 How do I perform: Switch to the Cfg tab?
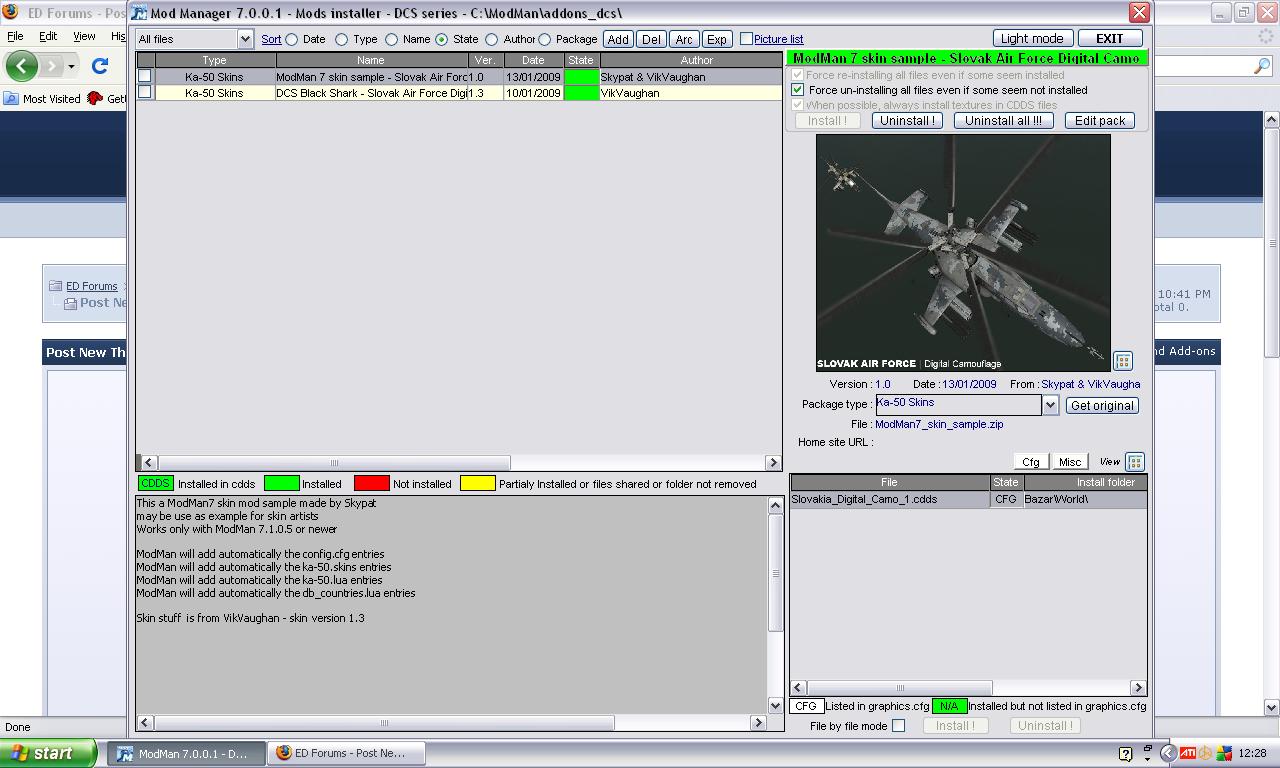[x=1030, y=462]
